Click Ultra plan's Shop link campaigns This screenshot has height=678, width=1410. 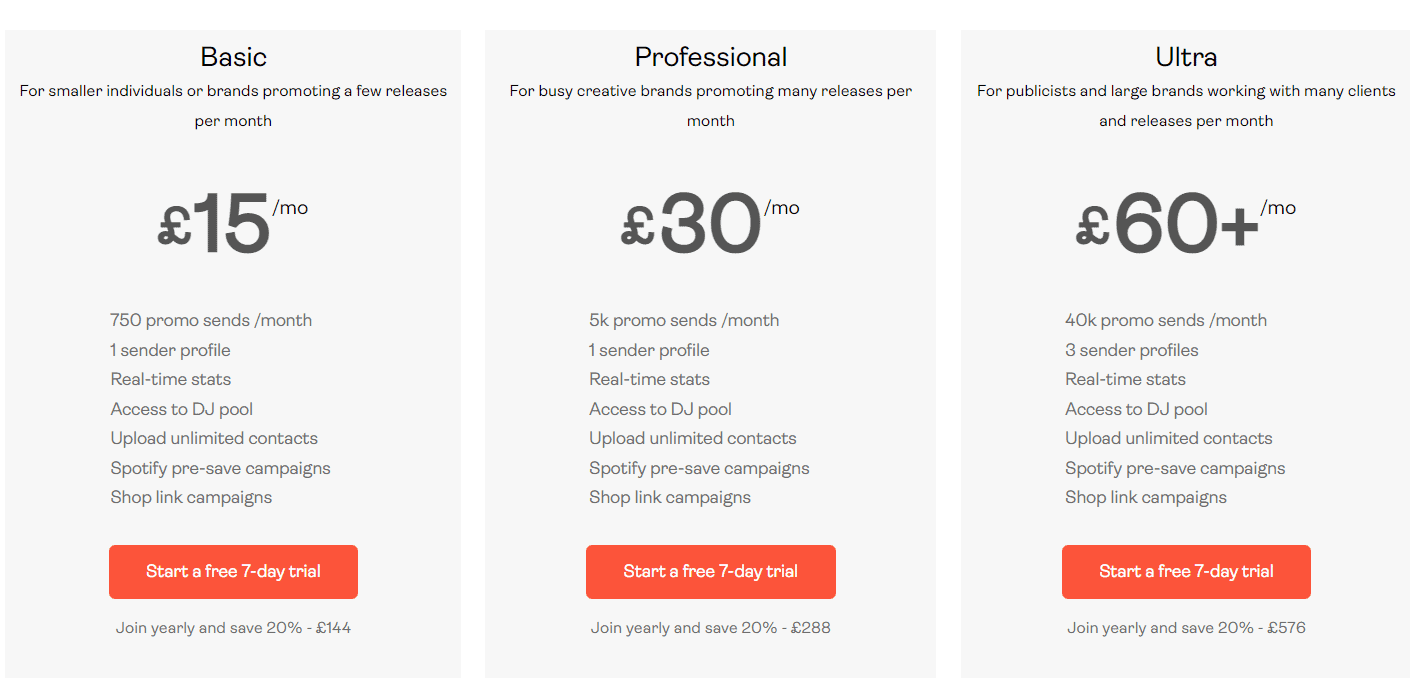click(x=1146, y=497)
